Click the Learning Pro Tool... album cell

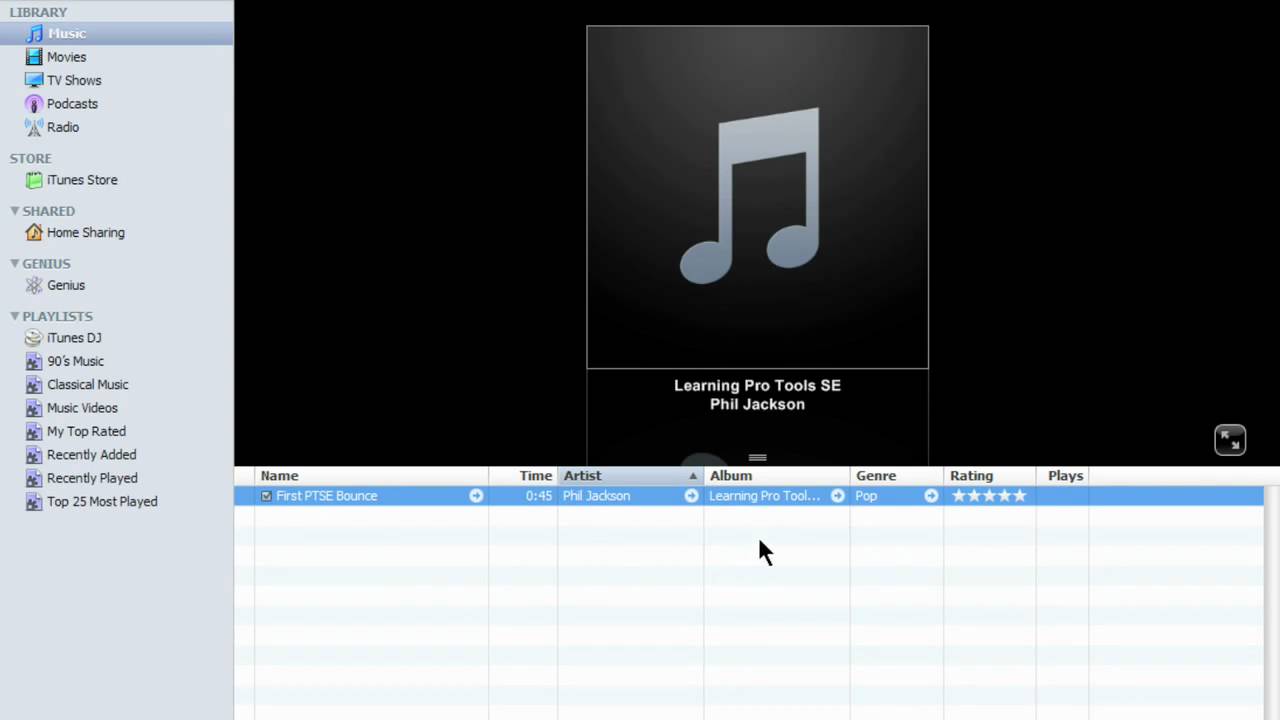pos(764,496)
